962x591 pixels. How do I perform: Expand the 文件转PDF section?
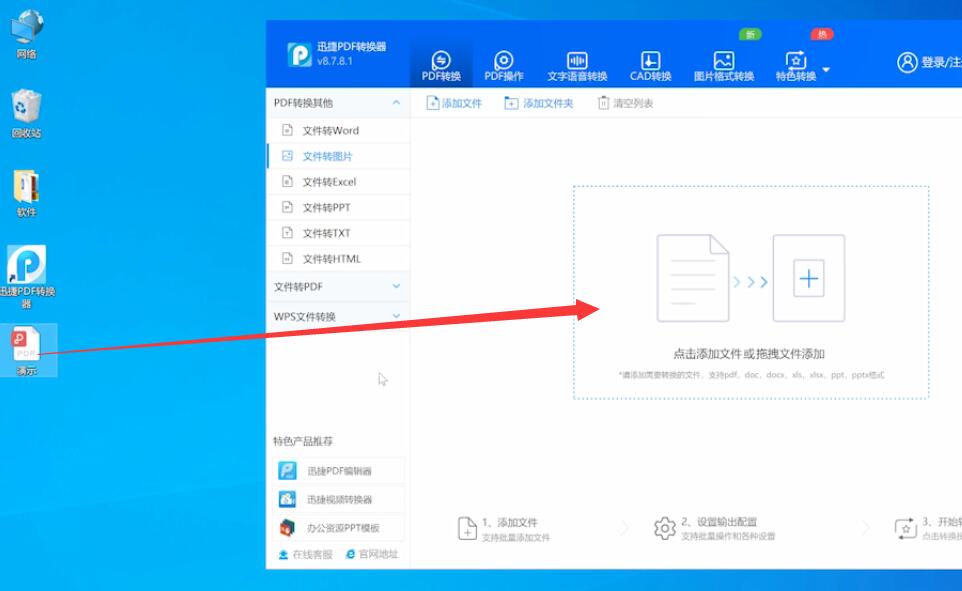click(396, 286)
